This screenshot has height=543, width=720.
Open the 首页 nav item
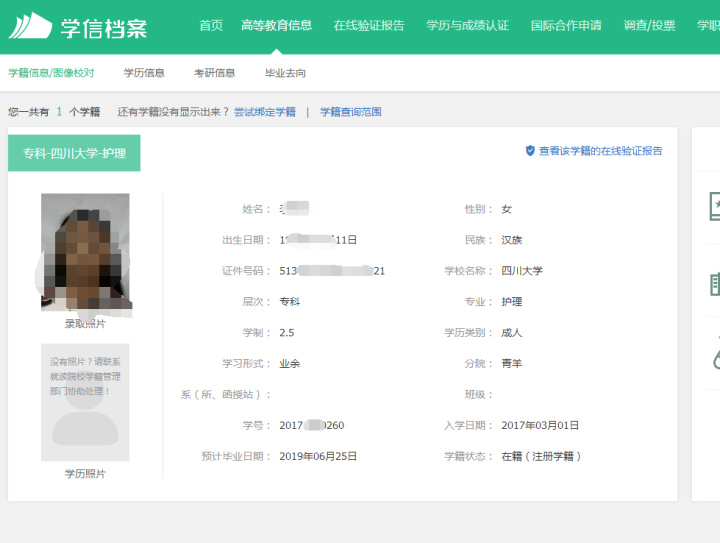coord(211,25)
